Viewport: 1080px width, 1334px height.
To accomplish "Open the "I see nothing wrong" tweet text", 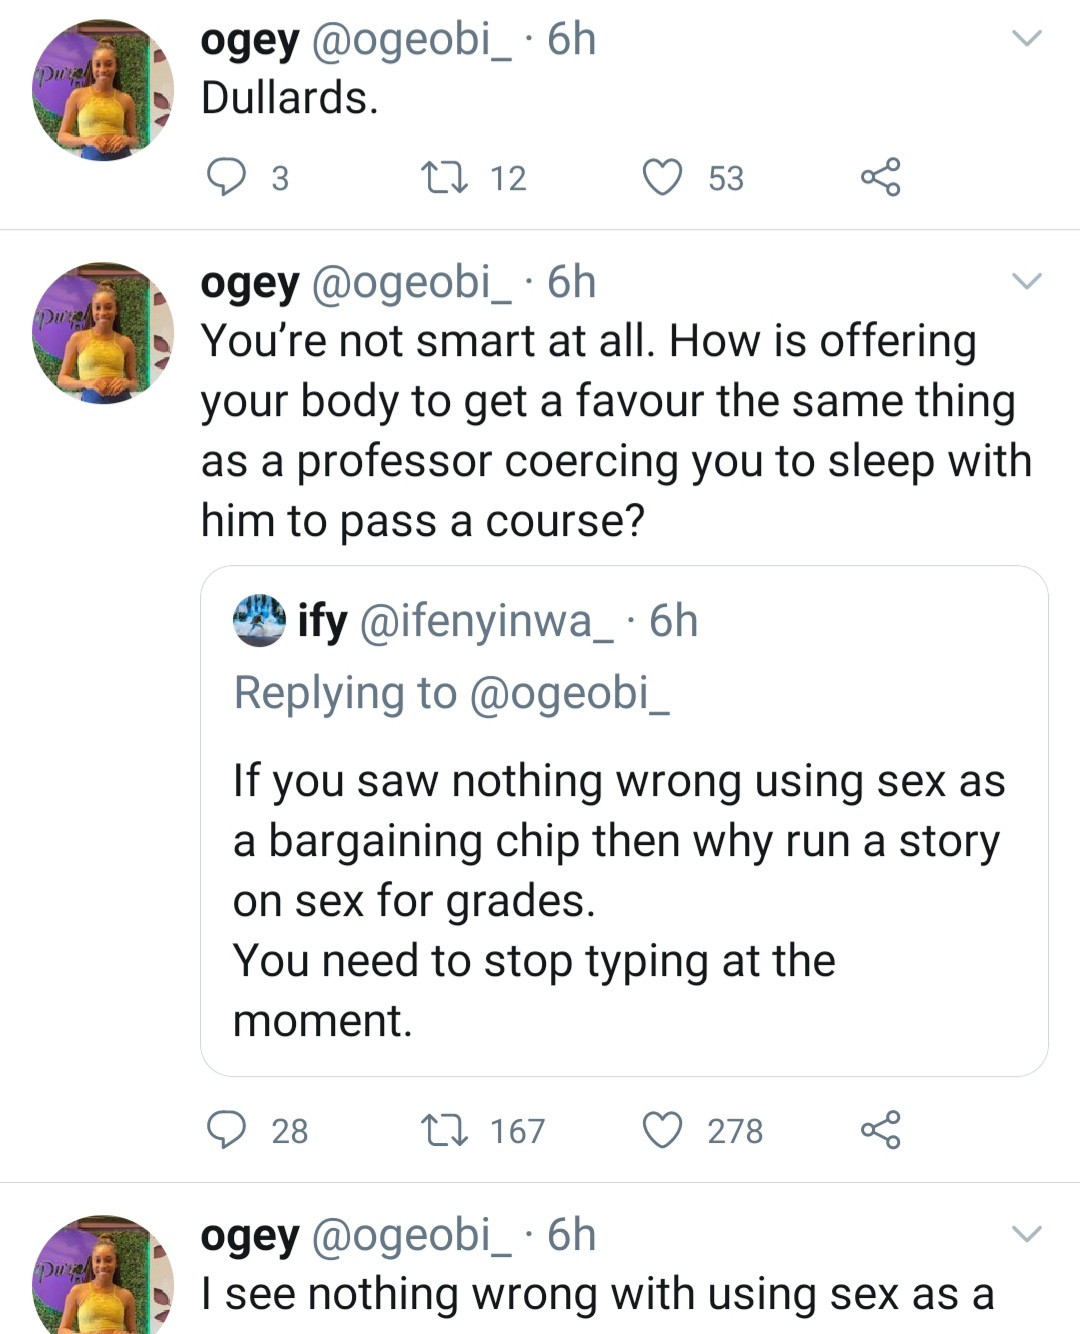I will coord(597,1294).
